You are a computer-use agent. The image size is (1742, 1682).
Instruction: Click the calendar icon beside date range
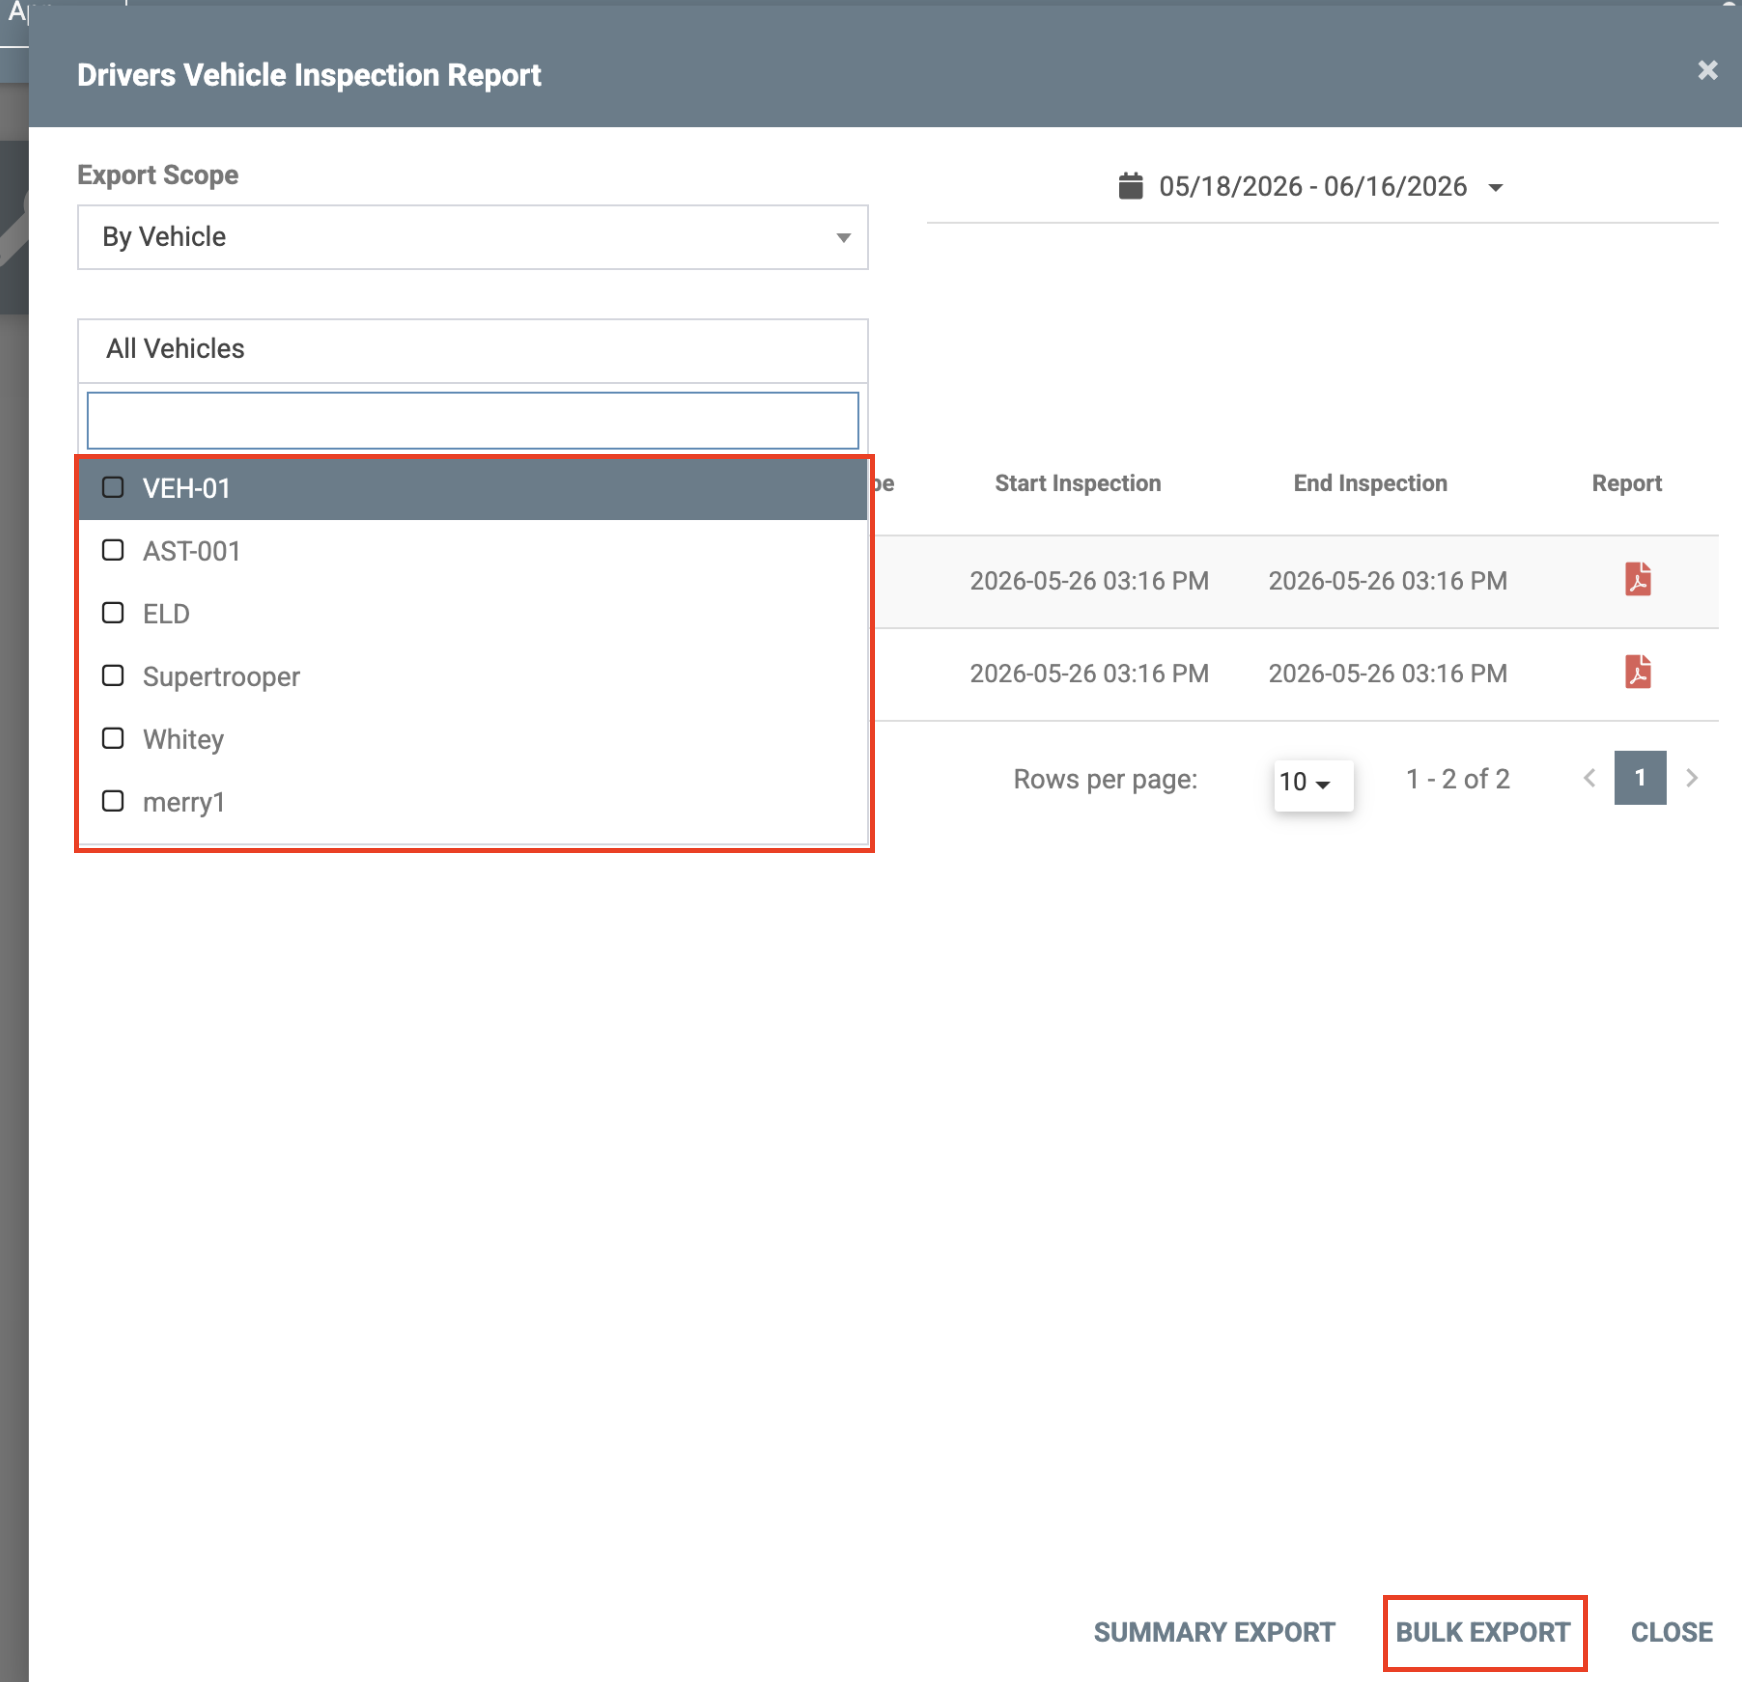pyautogui.click(x=1130, y=186)
